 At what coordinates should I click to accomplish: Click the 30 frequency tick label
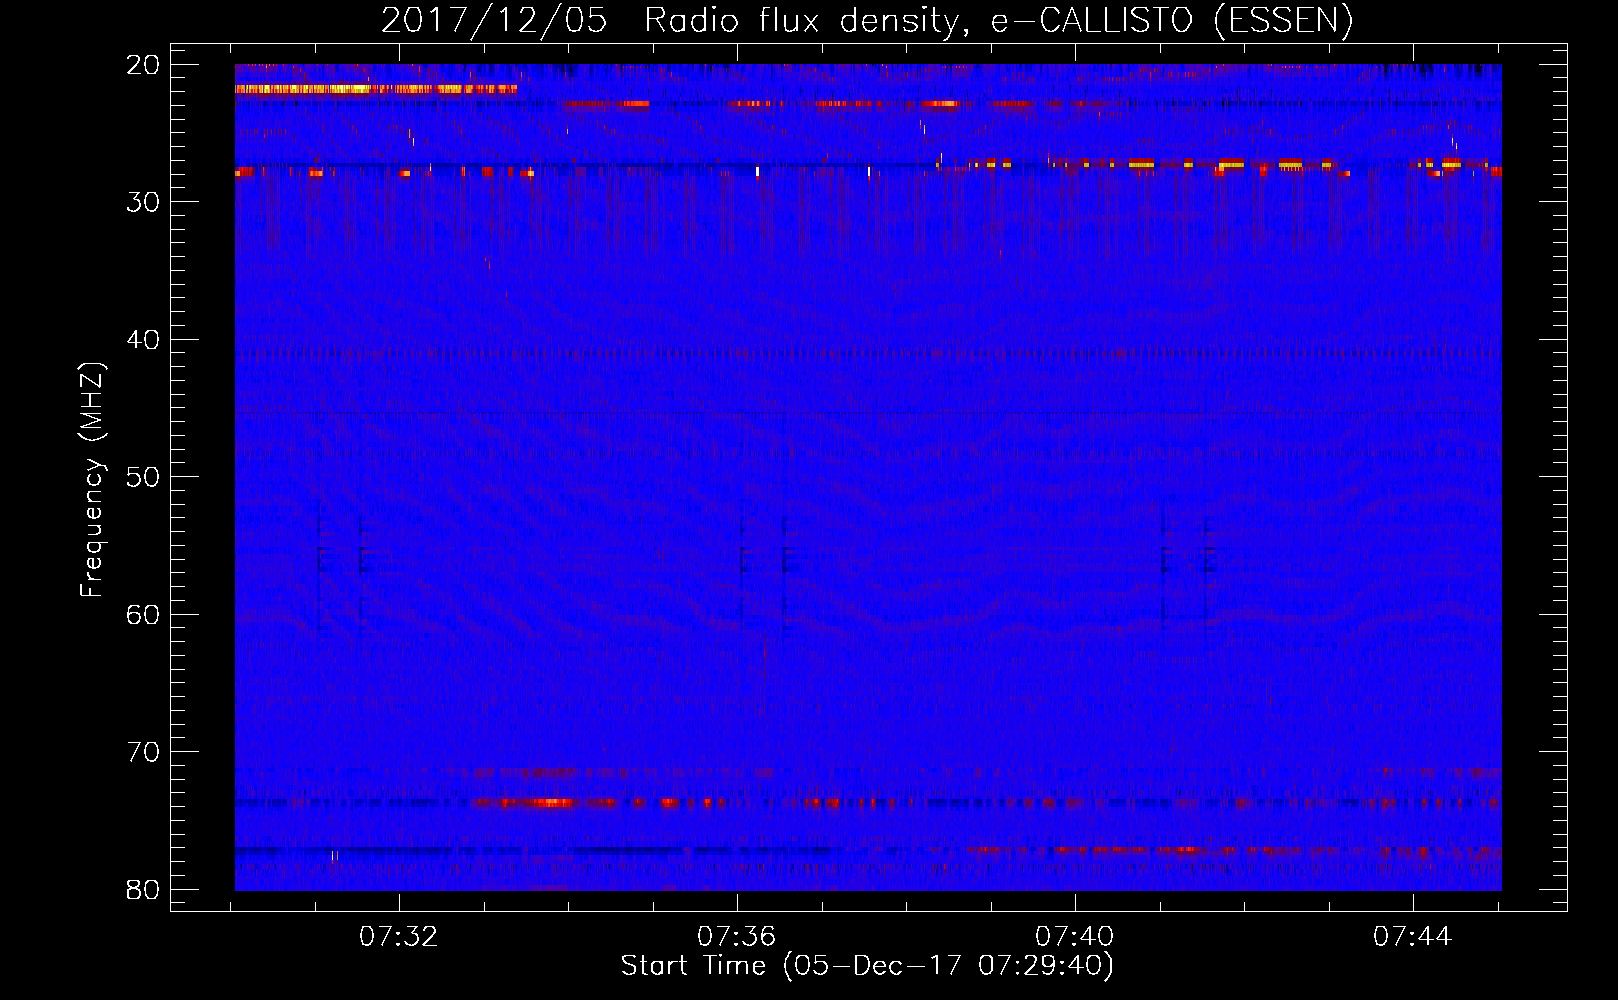(x=145, y=202)
